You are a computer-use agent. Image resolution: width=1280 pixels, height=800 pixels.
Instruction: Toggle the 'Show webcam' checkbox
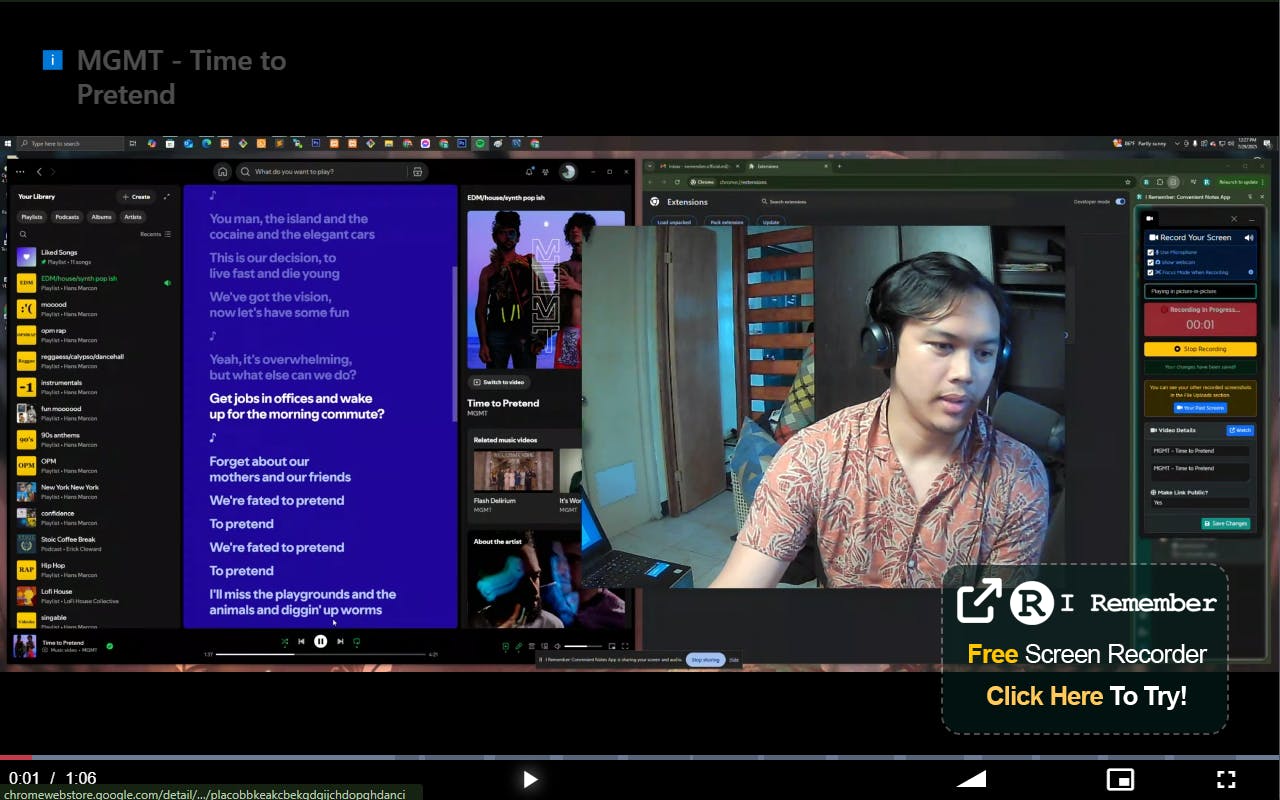1151,262
